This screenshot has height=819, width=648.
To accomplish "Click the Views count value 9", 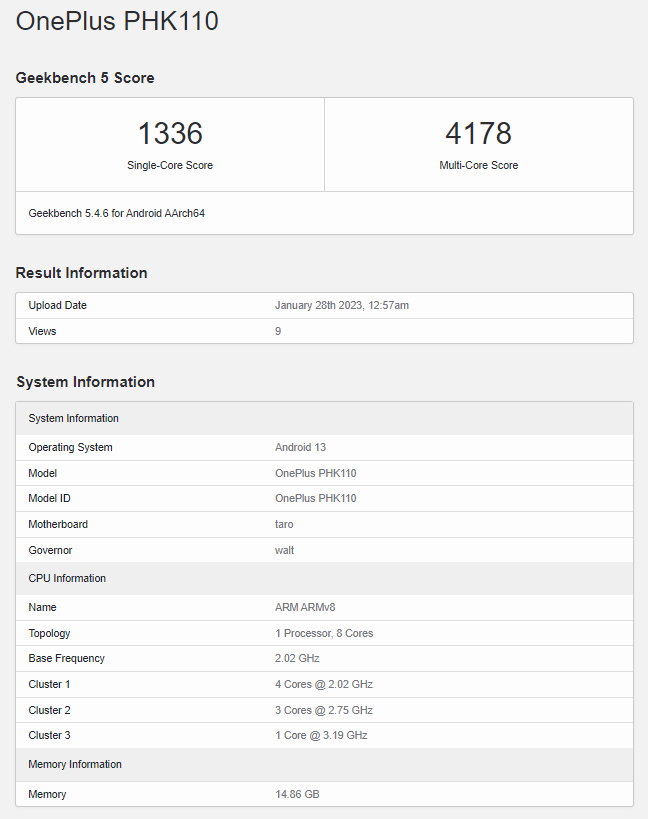I will 278,331.
